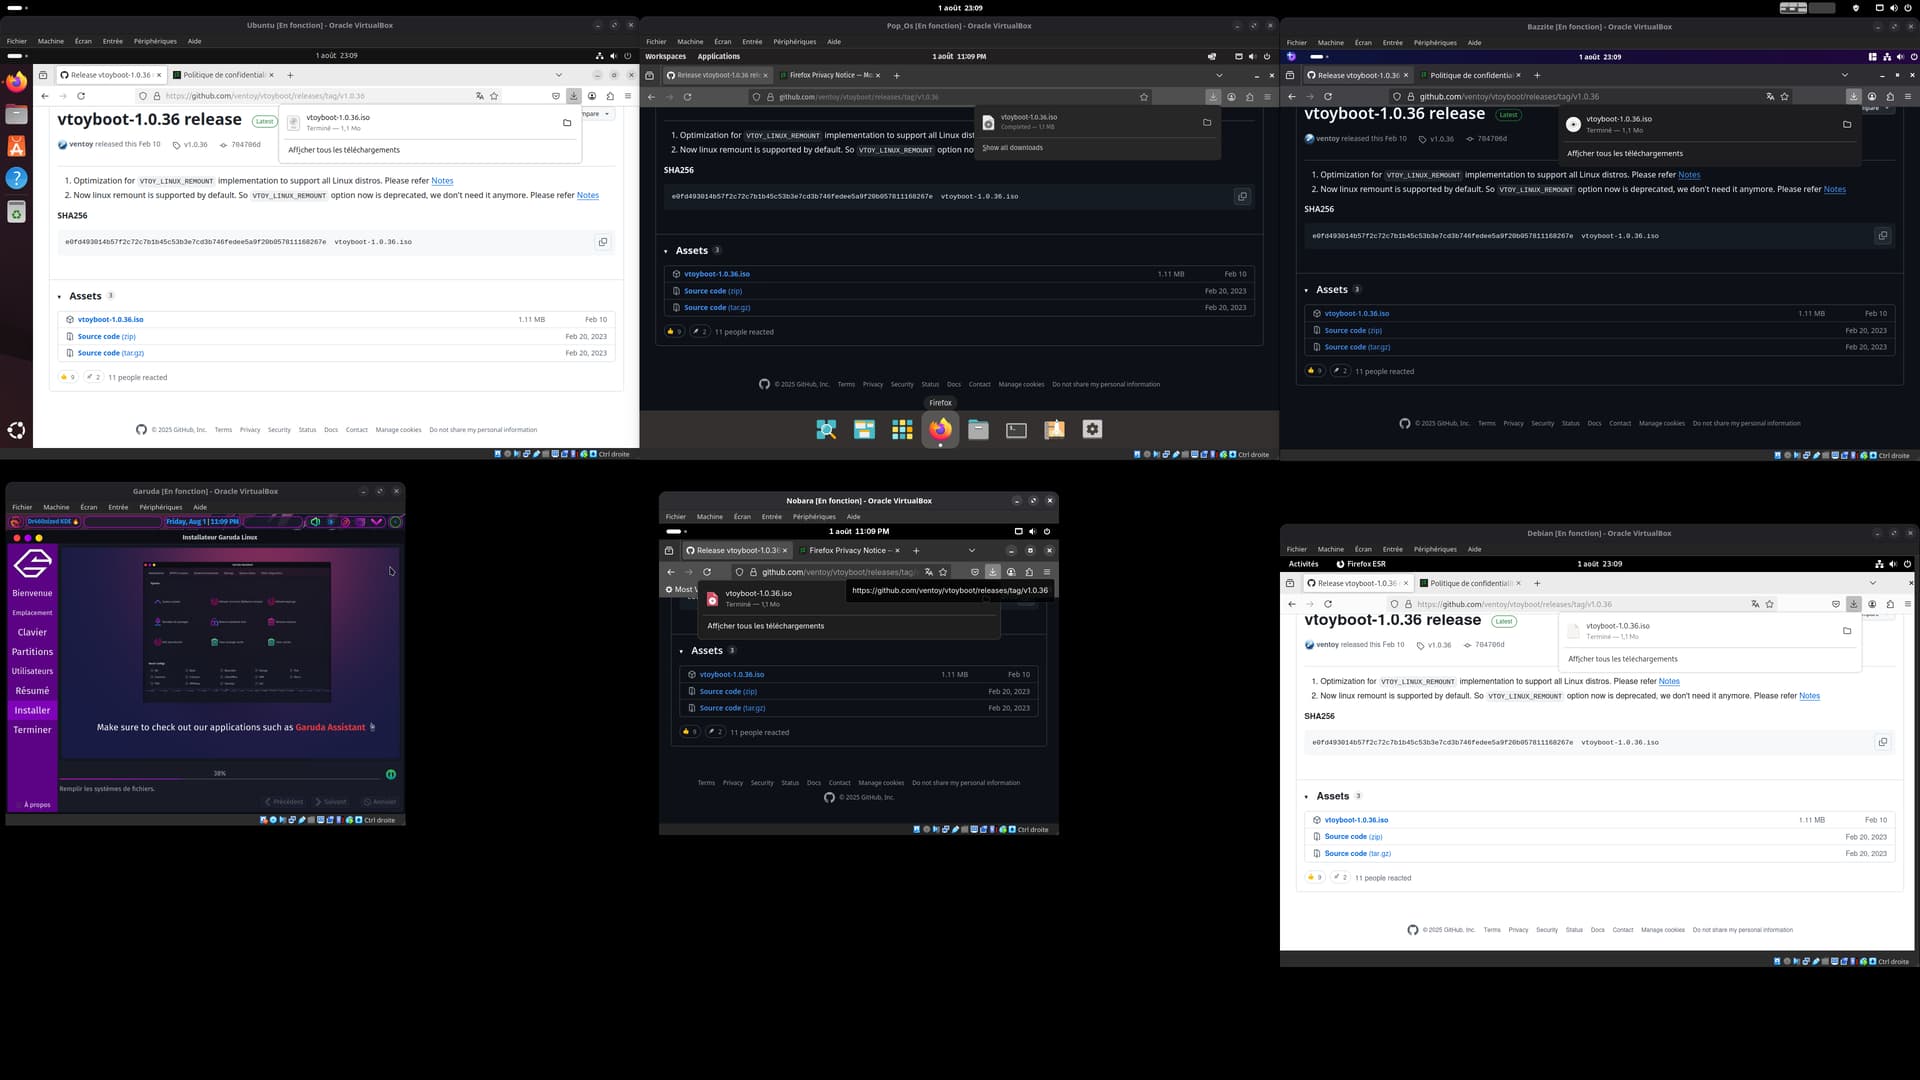The image size is (1920, 1080).
Task: Open the Pop_OS dock settings gear
Action: (1092, 430)
